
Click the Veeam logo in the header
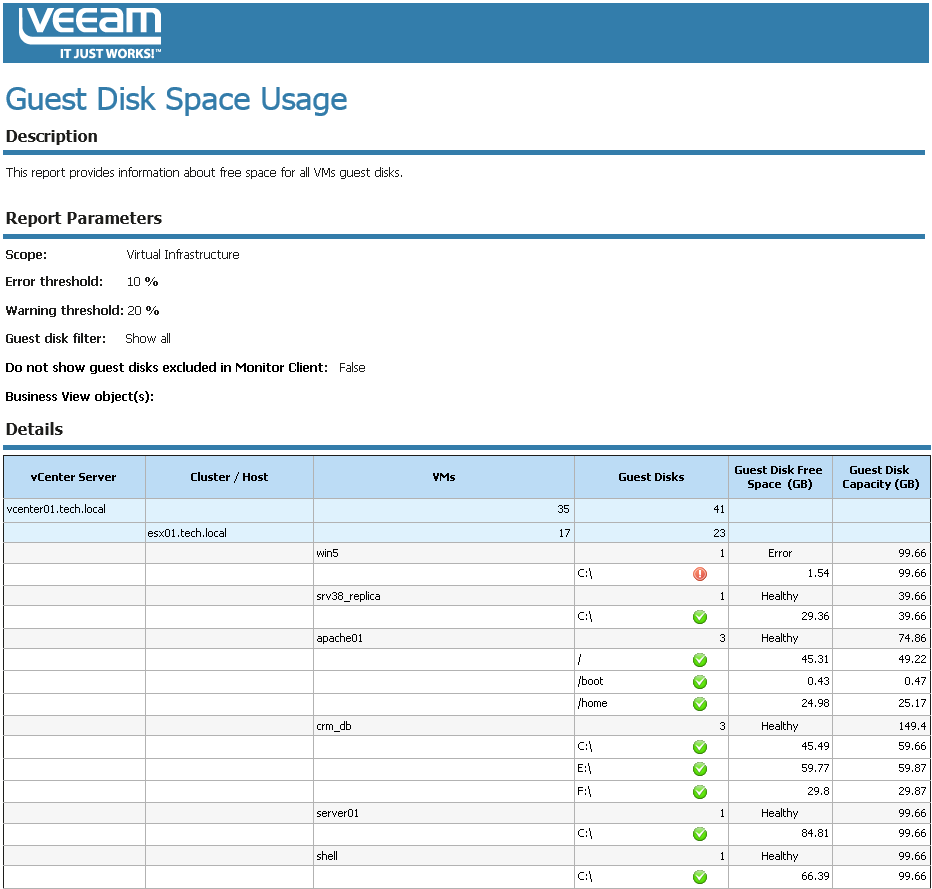click(x=90, y=33)
